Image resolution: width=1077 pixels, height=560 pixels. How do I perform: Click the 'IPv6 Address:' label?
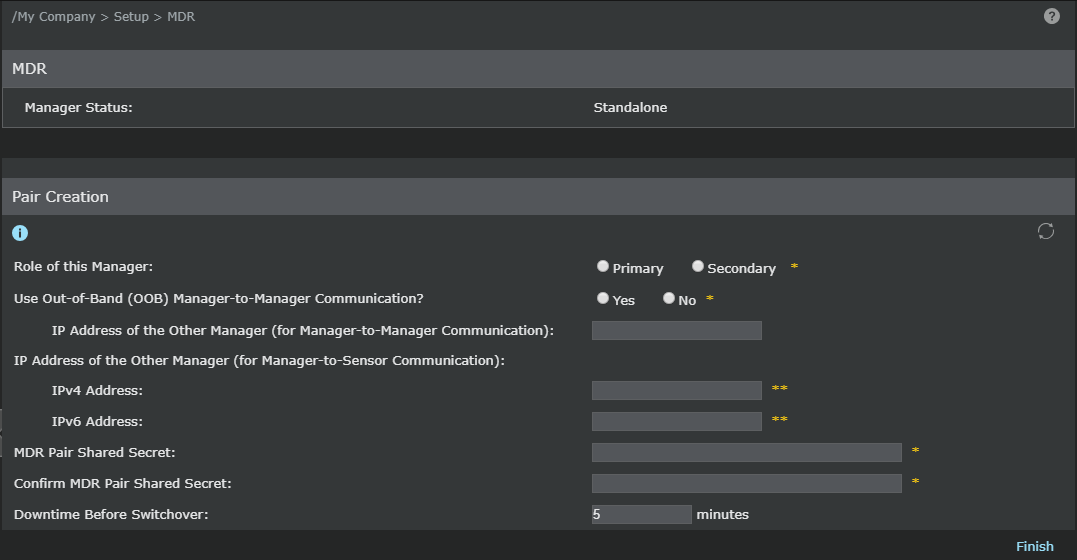pos(98,421)
